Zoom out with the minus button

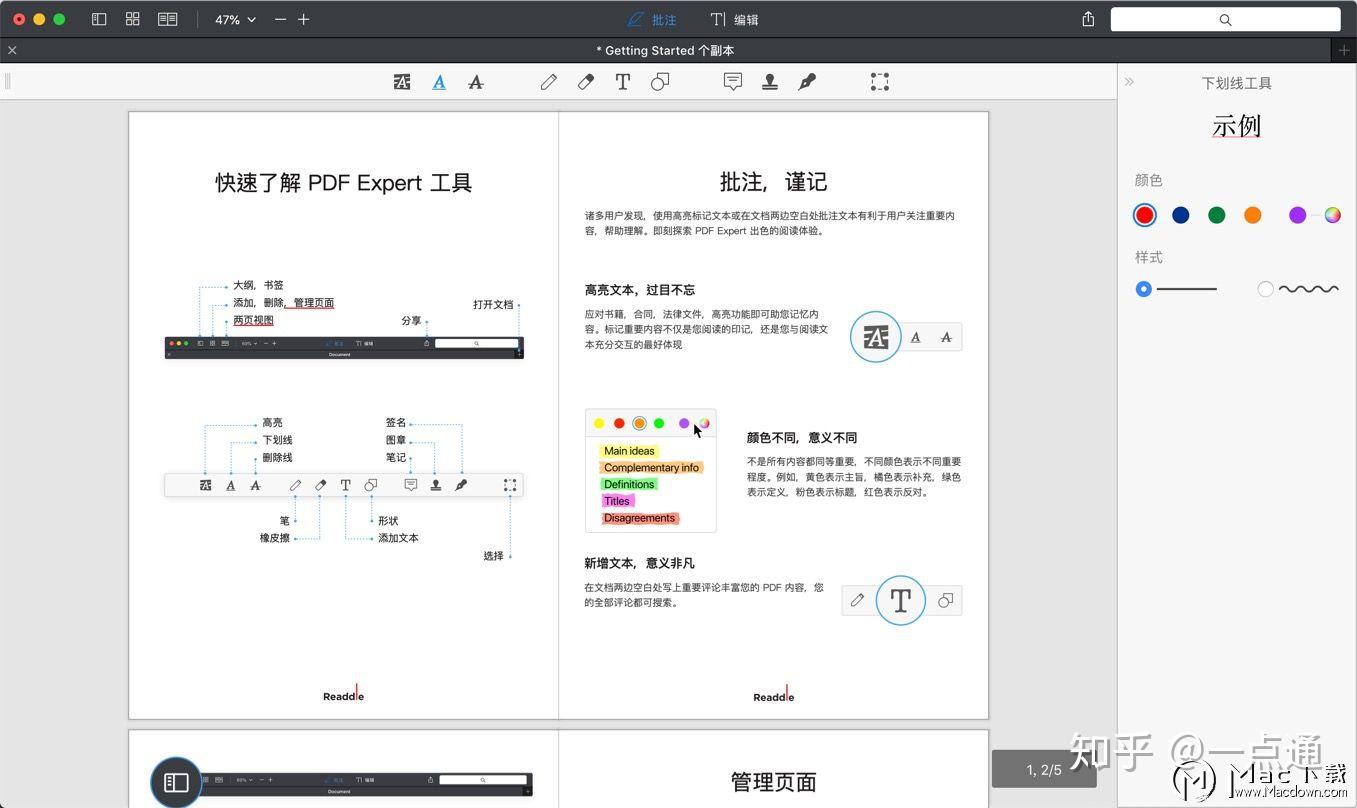pos(280,19)
